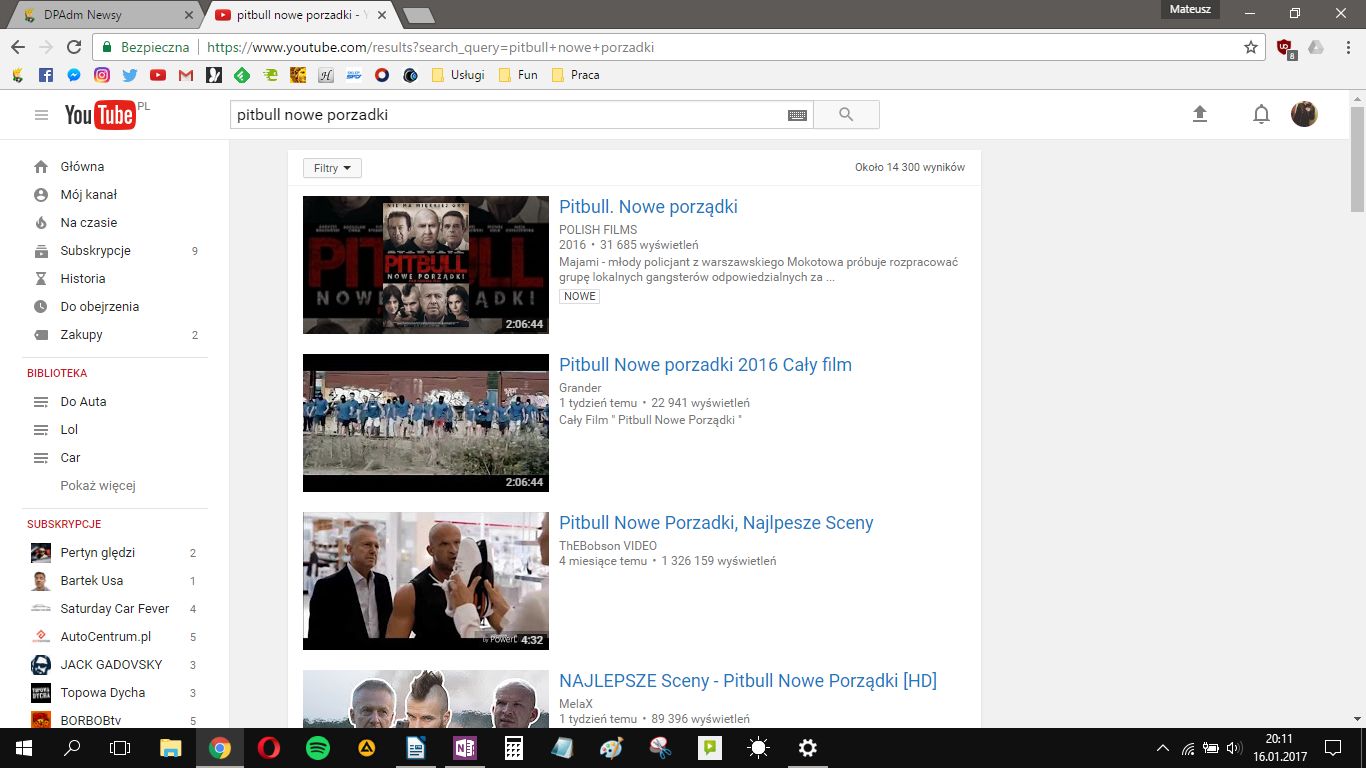Image resolution: width=1366 pixels, height=768 pixels.
Task: Click the volume icon in the system tray
Action: pyautogui.click(x=1233, y=747)
